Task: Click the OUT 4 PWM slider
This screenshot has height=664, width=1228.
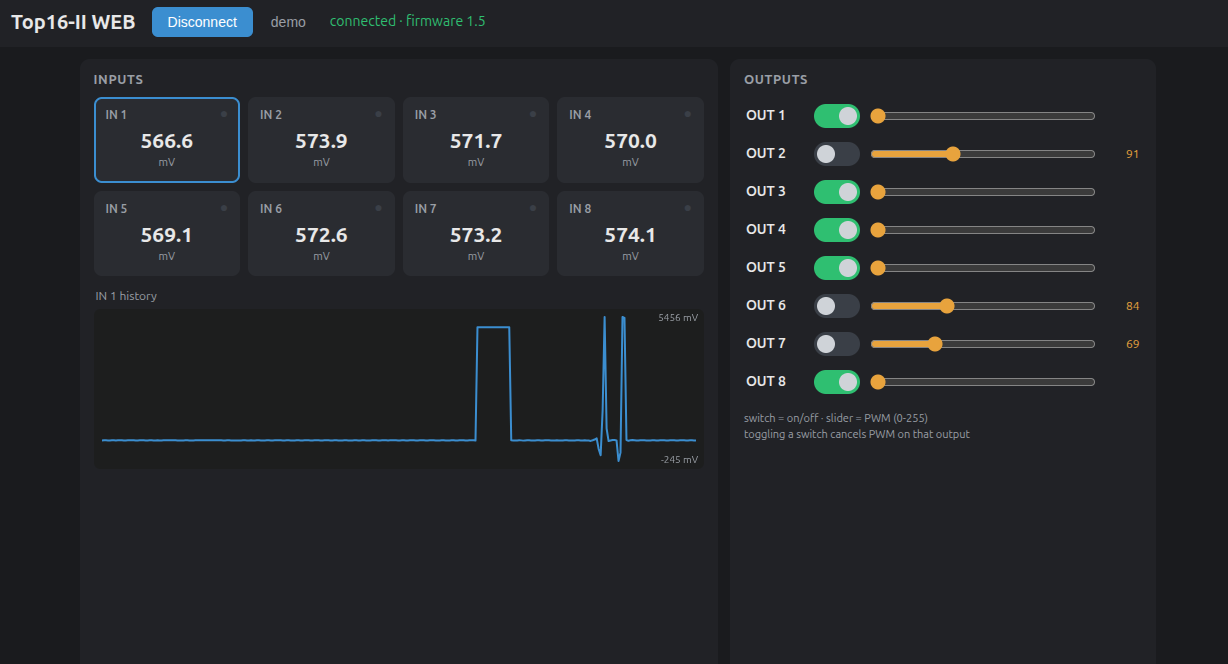Action: [983, 230]
